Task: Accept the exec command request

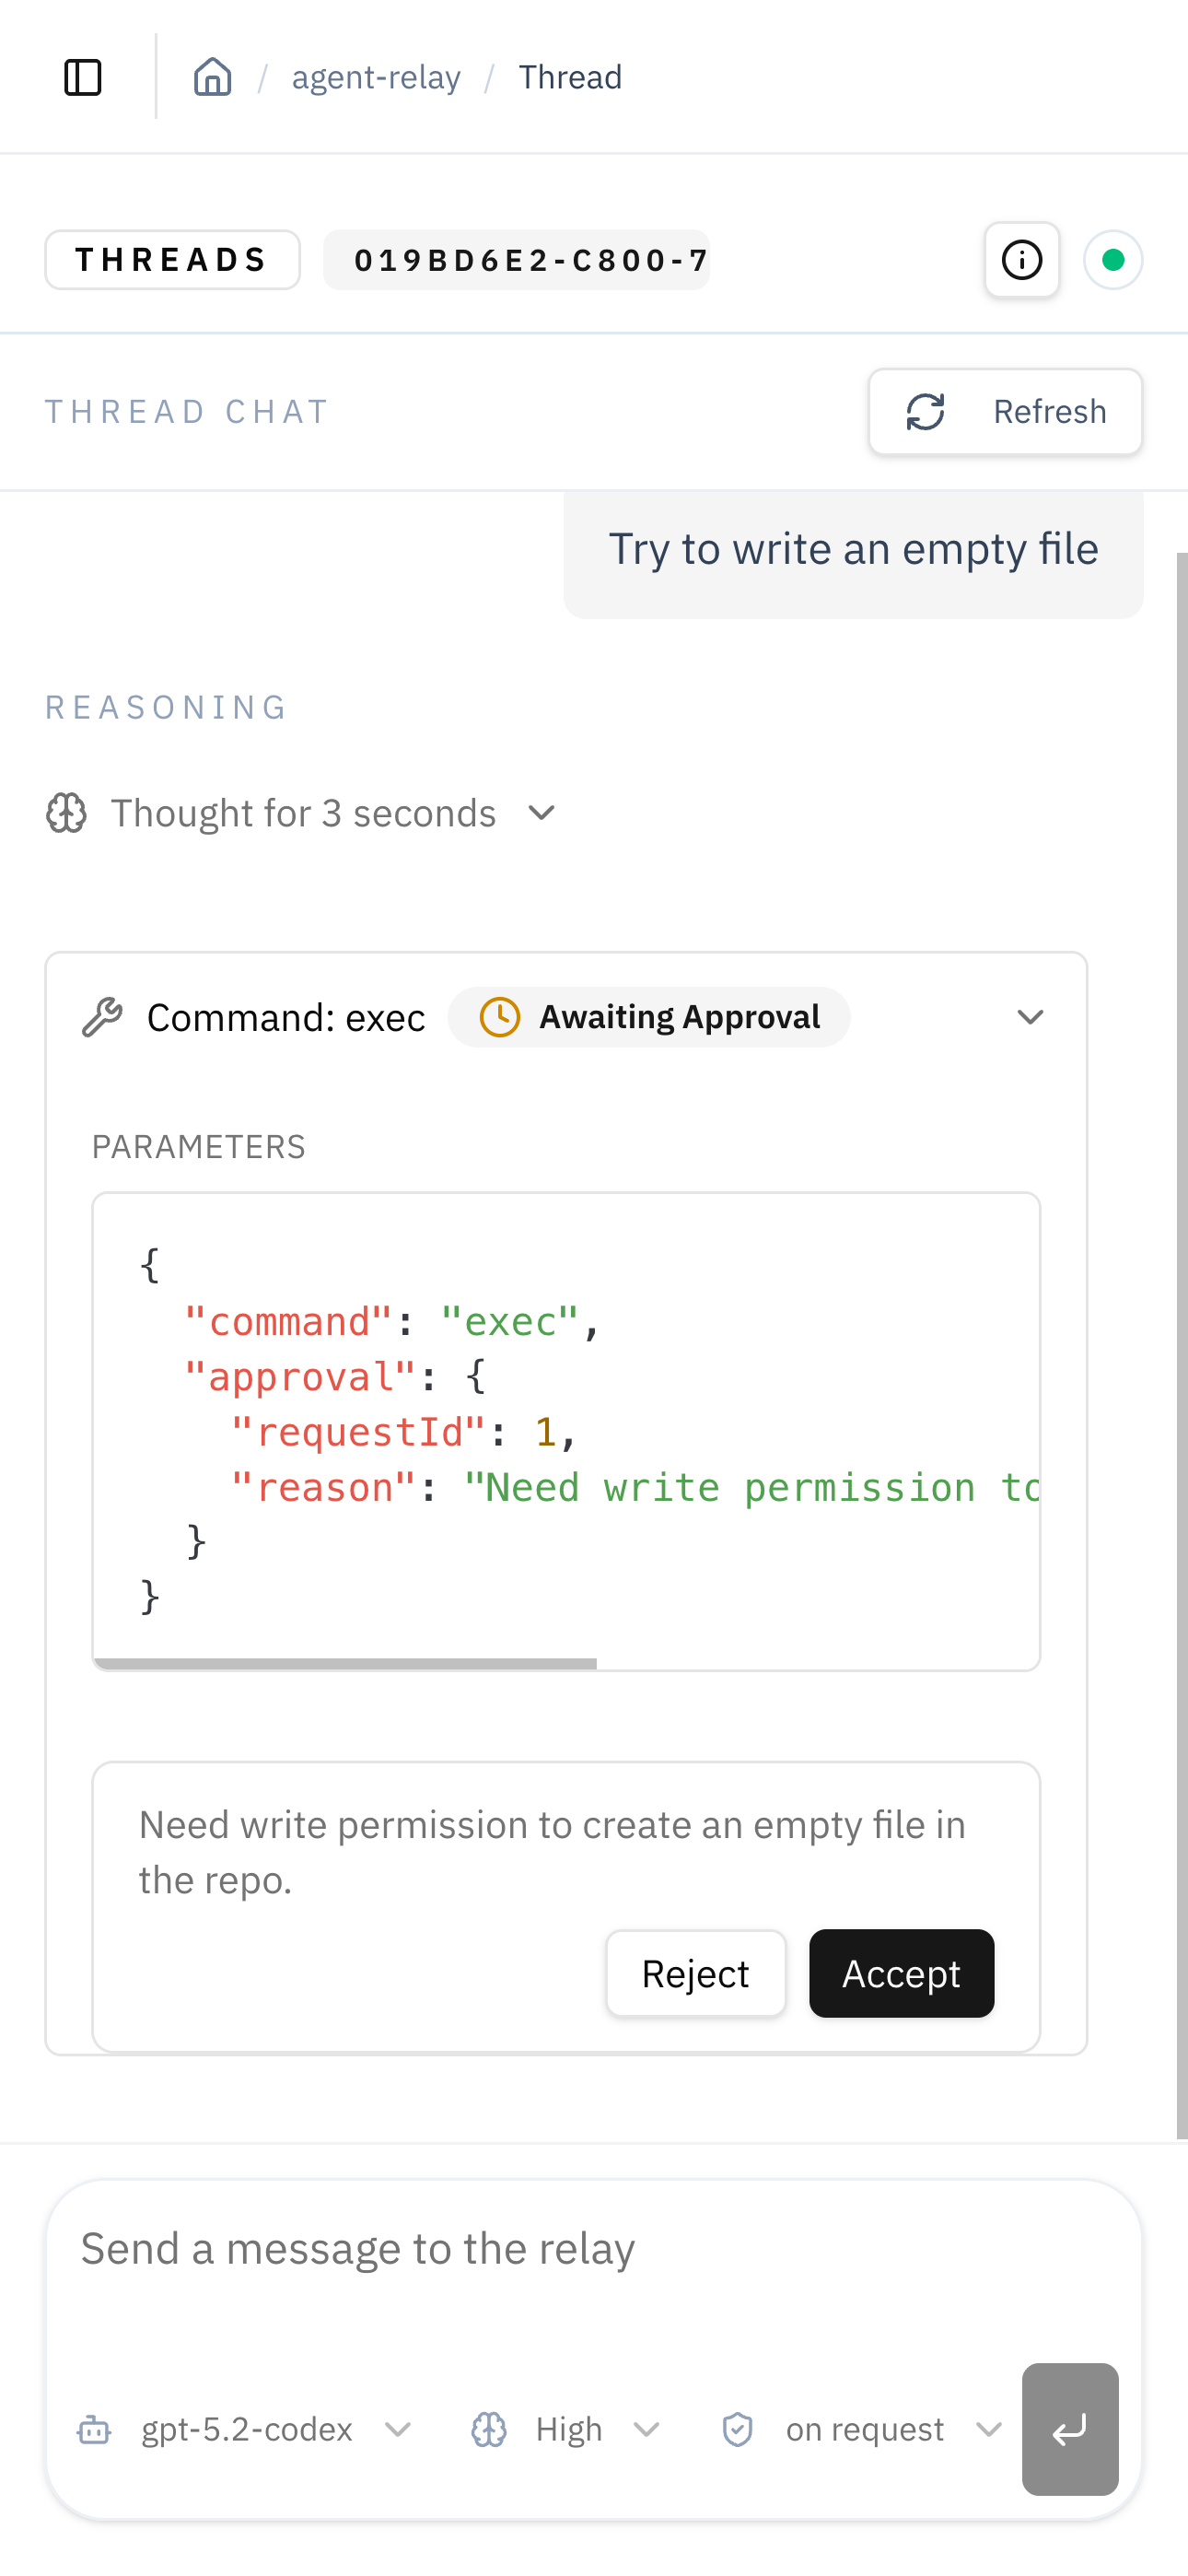Action: pos(901,1974)
